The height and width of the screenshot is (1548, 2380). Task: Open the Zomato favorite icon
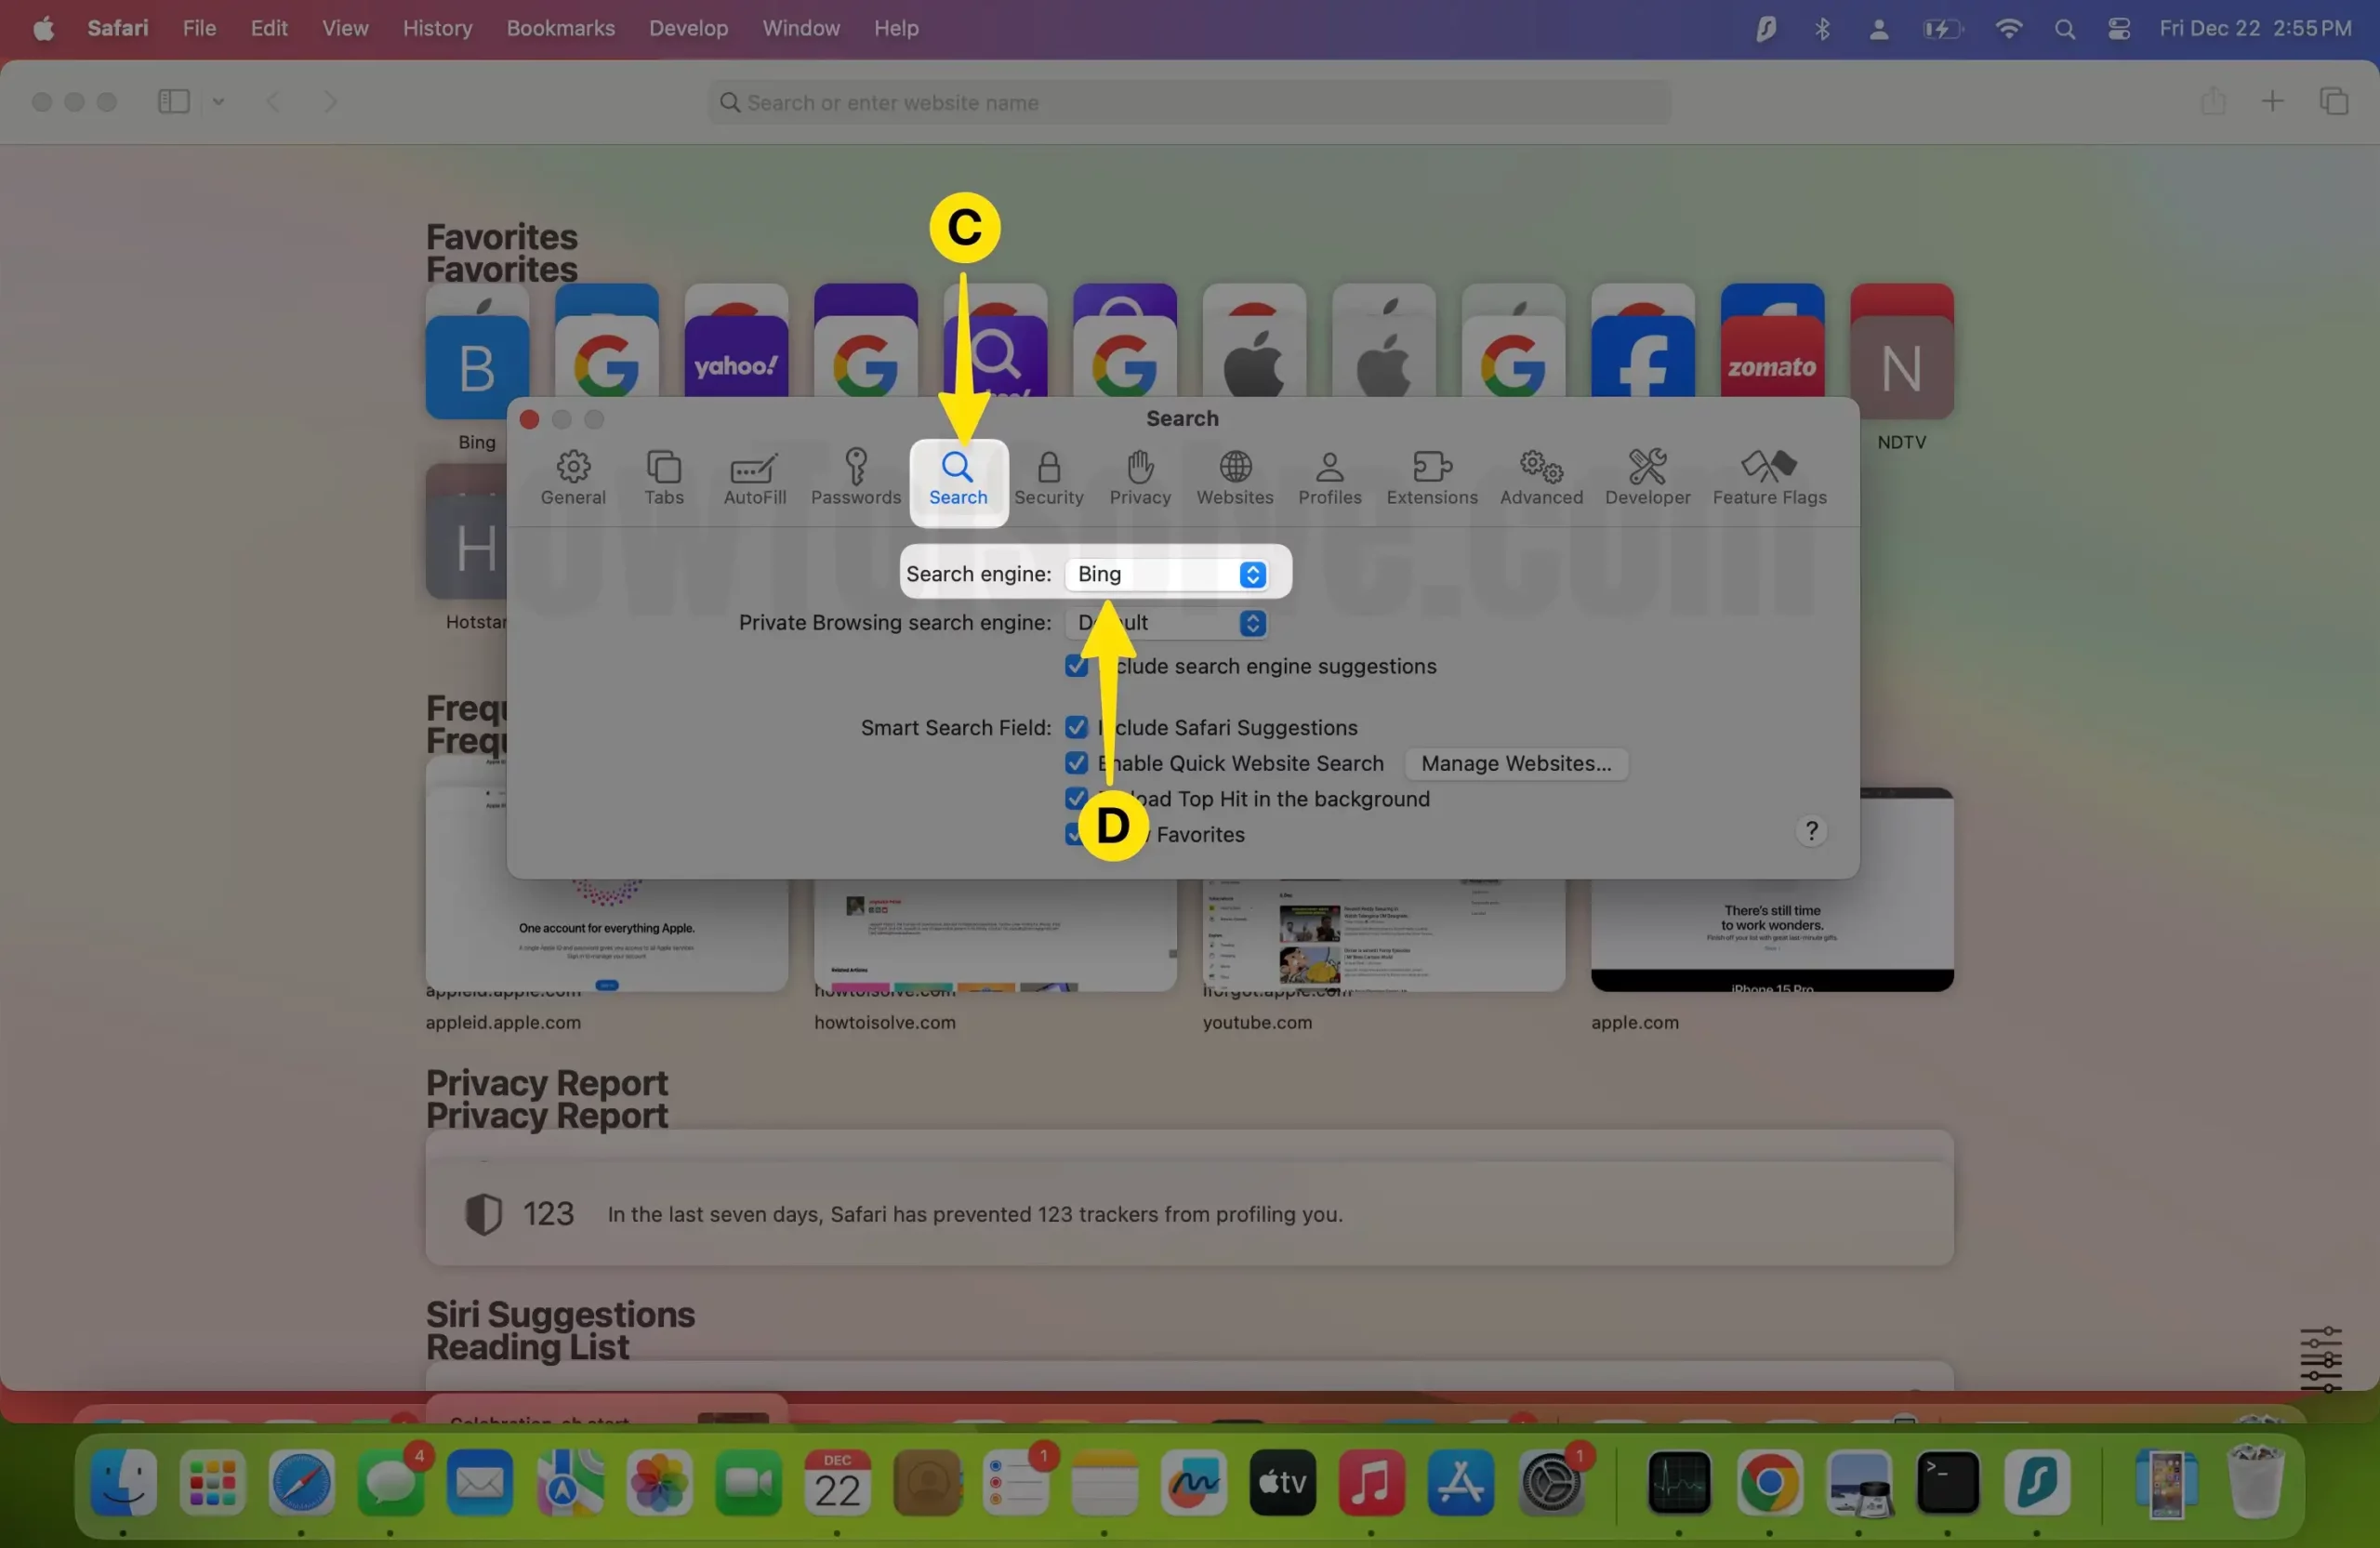(1772, 358)
